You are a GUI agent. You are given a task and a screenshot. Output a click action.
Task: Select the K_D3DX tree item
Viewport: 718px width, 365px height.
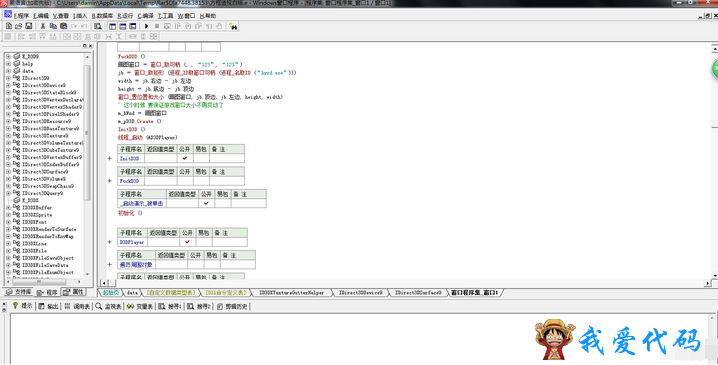point(30,200)
